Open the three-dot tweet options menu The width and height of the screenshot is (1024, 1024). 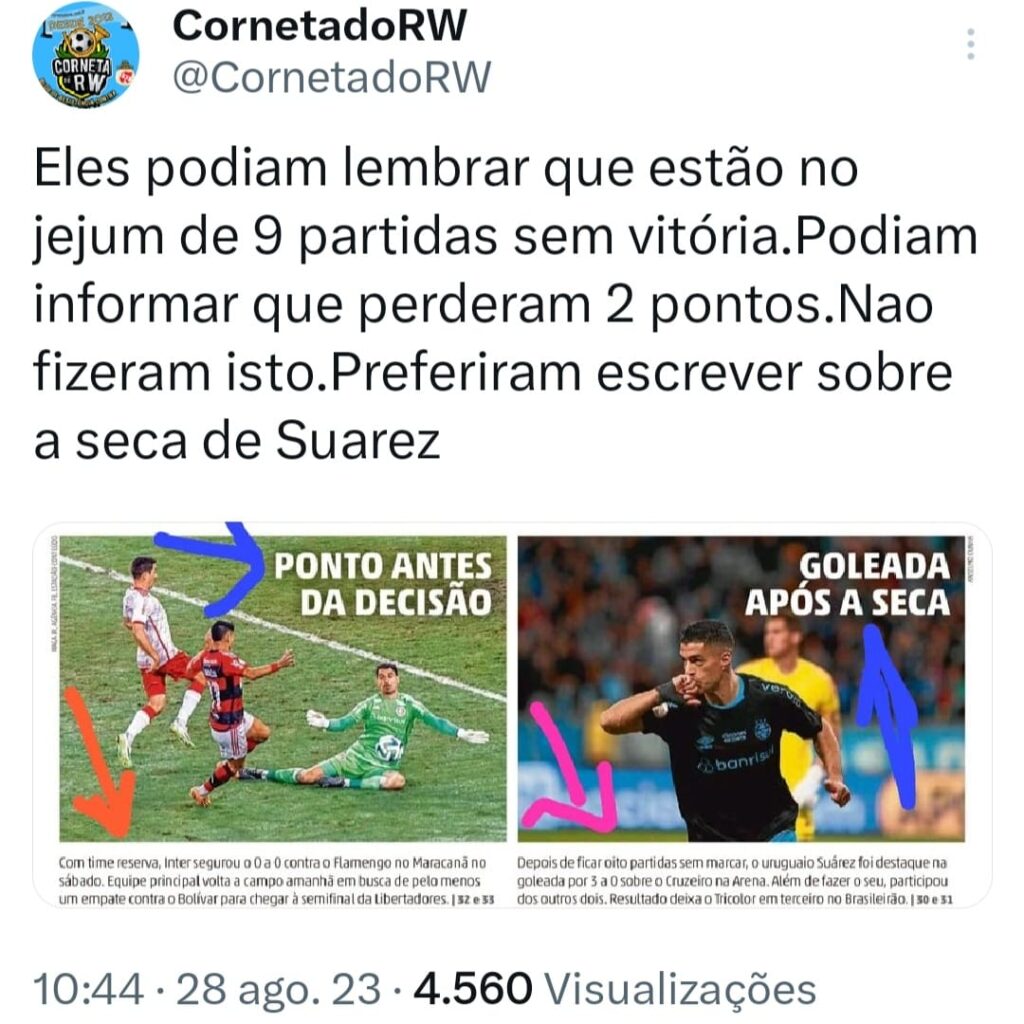click(x=971, y=44)
